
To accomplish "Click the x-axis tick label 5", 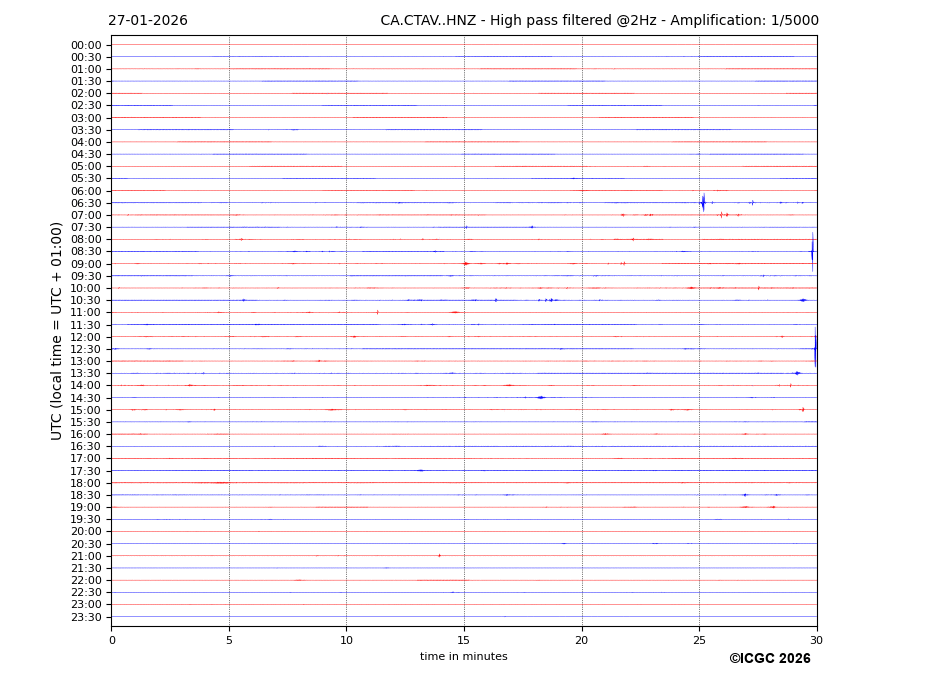I will pyautogui.click(x=229, y=640).
